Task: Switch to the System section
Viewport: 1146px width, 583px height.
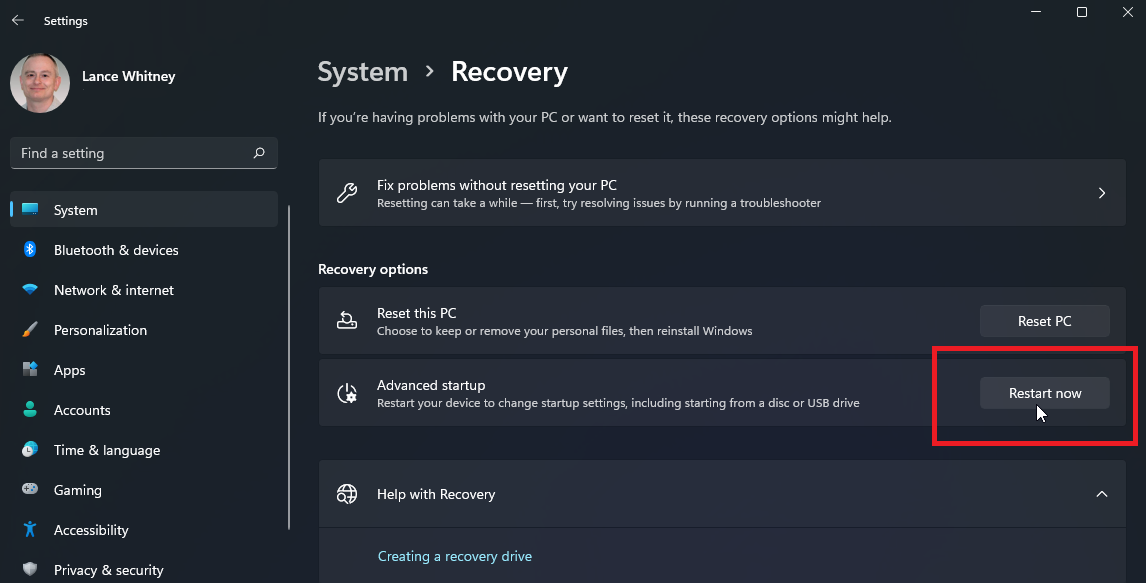Action: 77,210
